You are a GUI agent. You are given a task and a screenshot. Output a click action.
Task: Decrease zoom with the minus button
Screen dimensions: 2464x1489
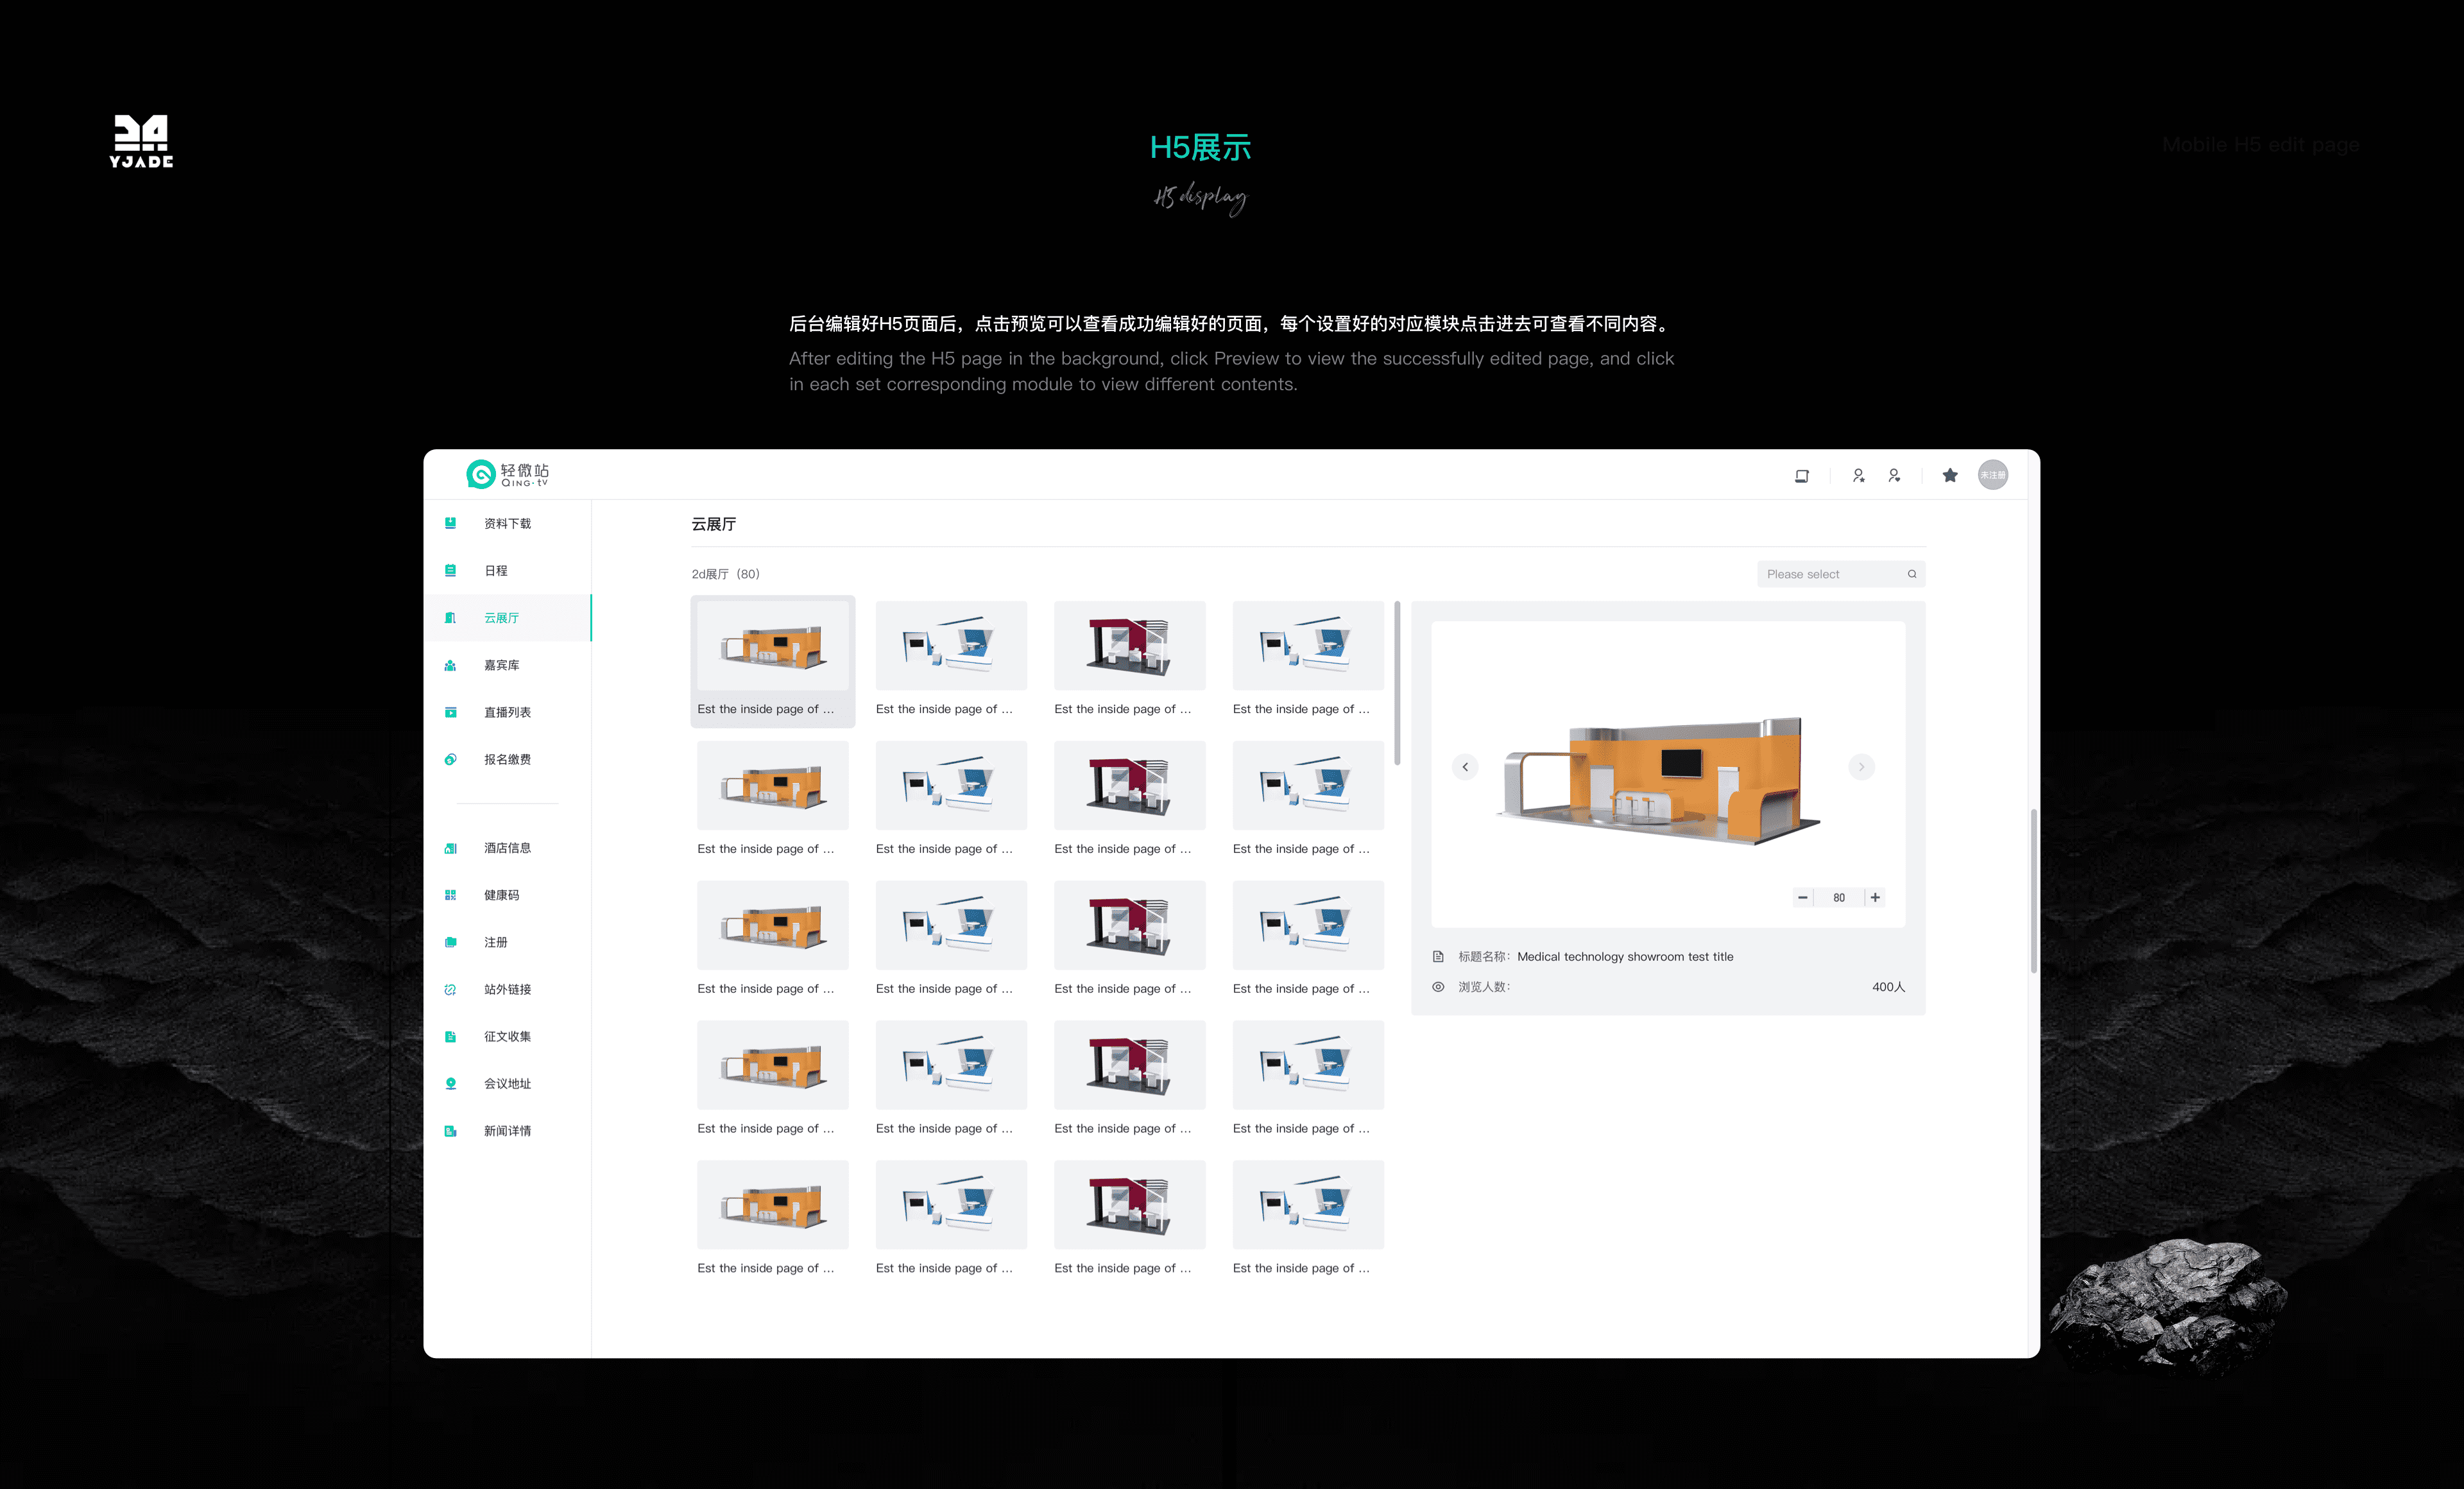point(1802,897)
